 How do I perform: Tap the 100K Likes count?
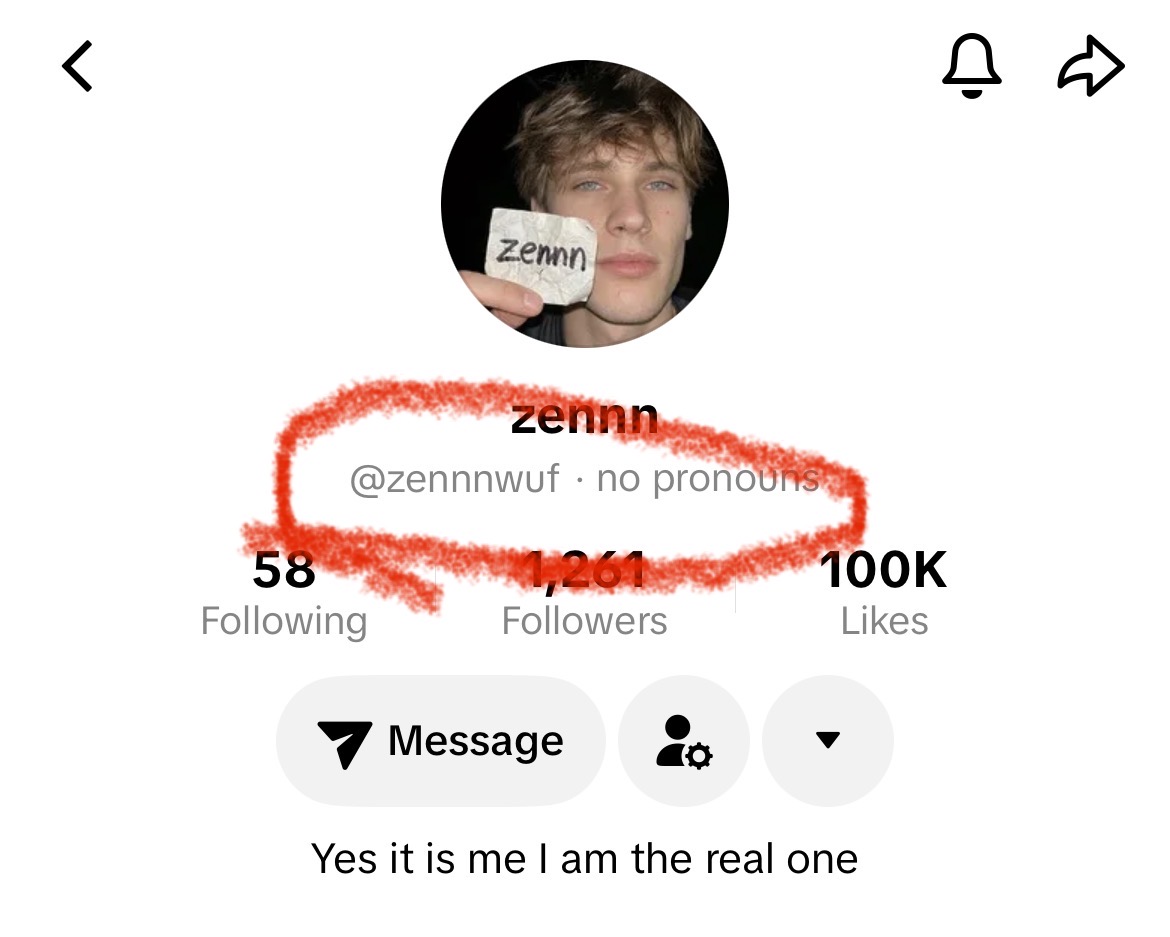[x=883, y=593]
